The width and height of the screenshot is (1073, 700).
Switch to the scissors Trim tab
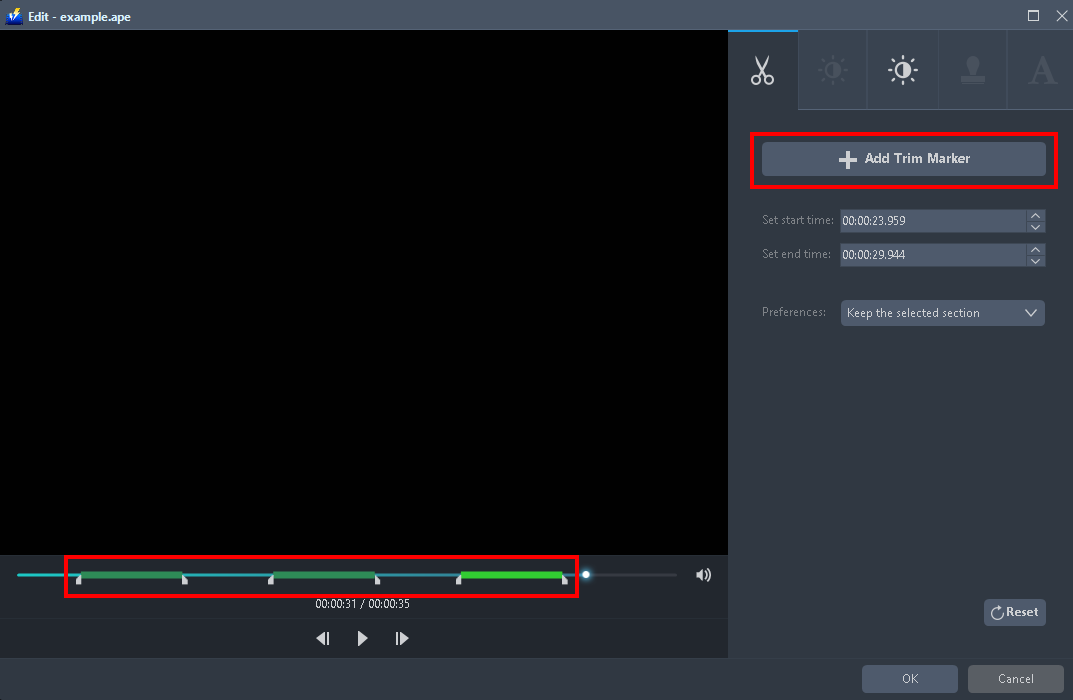pyautogui.click(x=763, y=69)
